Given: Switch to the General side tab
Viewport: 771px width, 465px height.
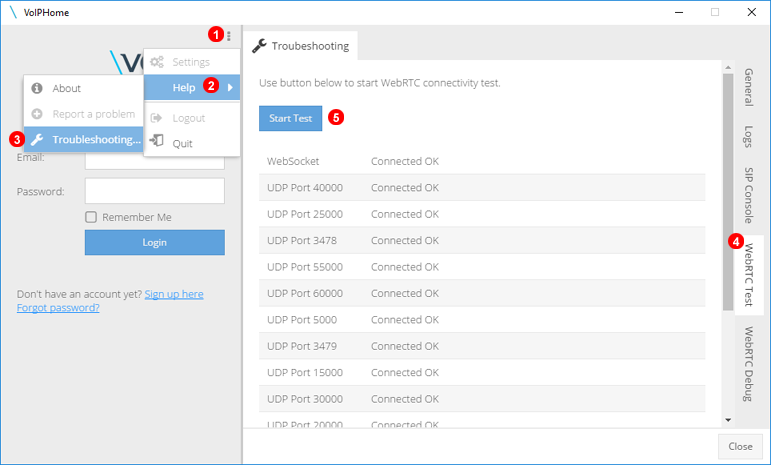Looking at the screenshot, I should click(x=749, y=87).
